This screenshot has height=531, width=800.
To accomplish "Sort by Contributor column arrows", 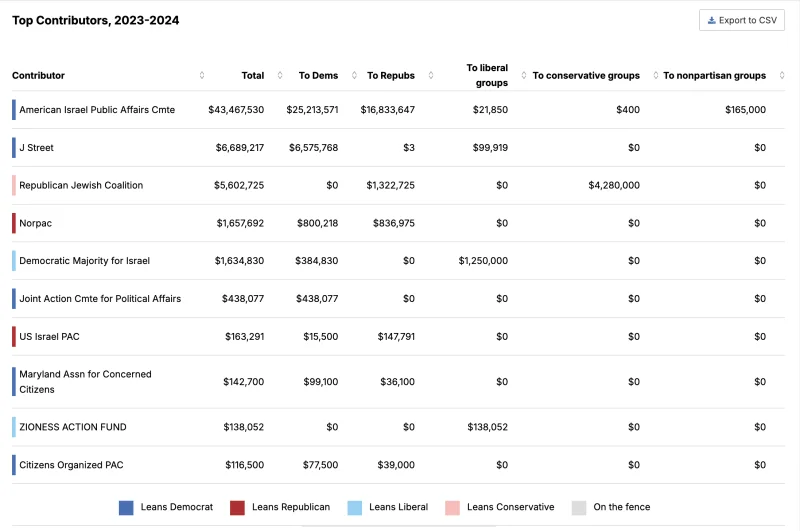I will point(202,75).
